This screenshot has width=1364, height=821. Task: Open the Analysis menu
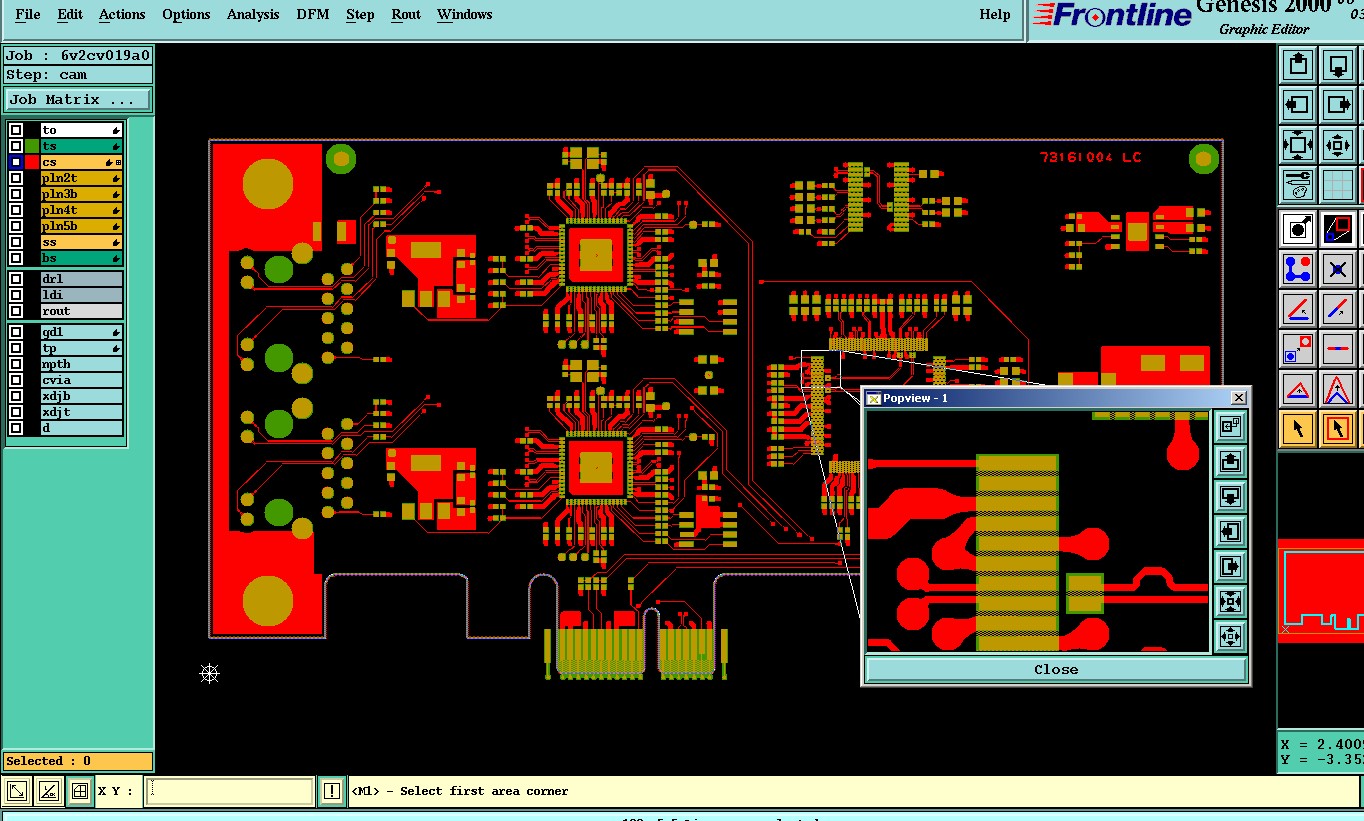tap(252, 14)
